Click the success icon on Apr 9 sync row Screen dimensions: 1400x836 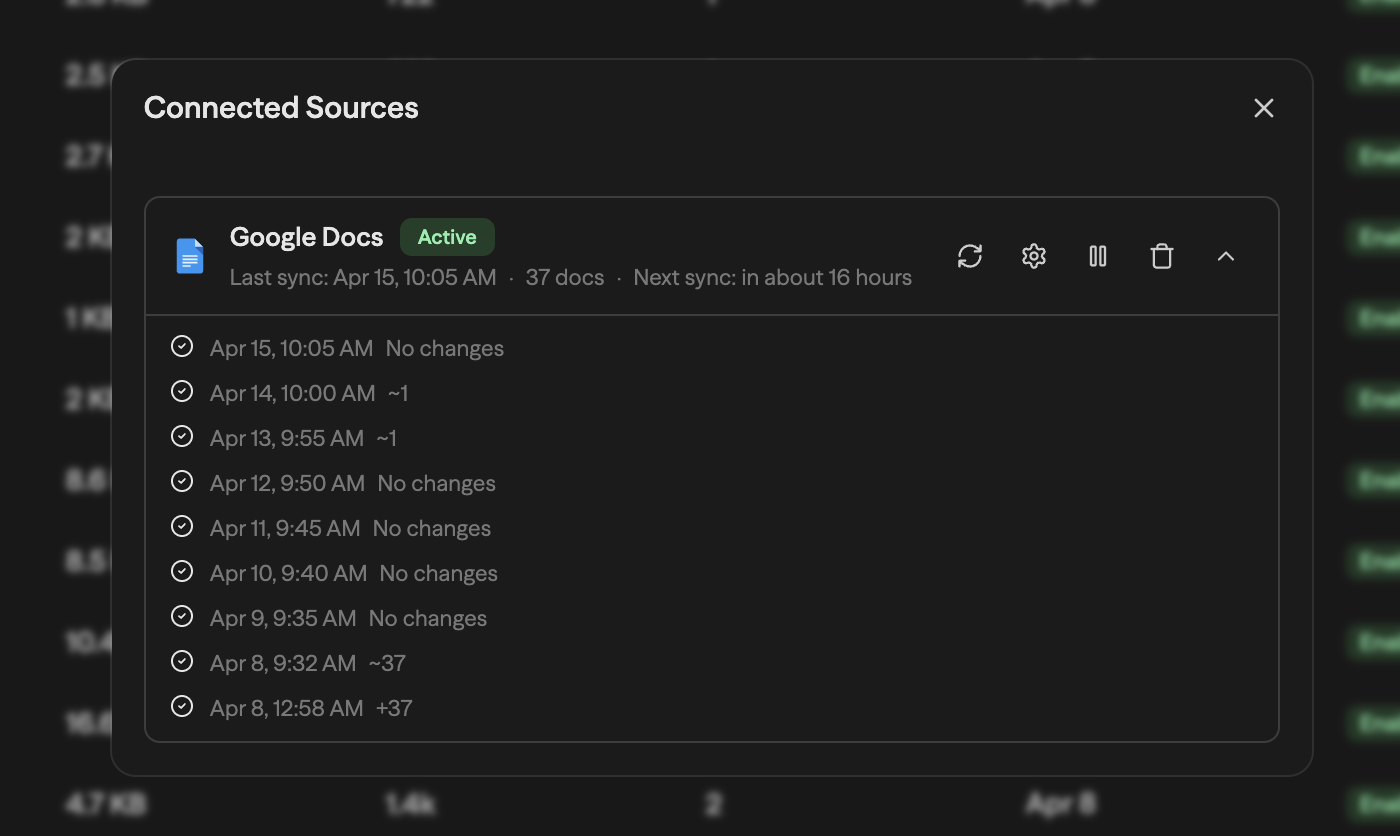pyautogui.click(x=182, y=616)
